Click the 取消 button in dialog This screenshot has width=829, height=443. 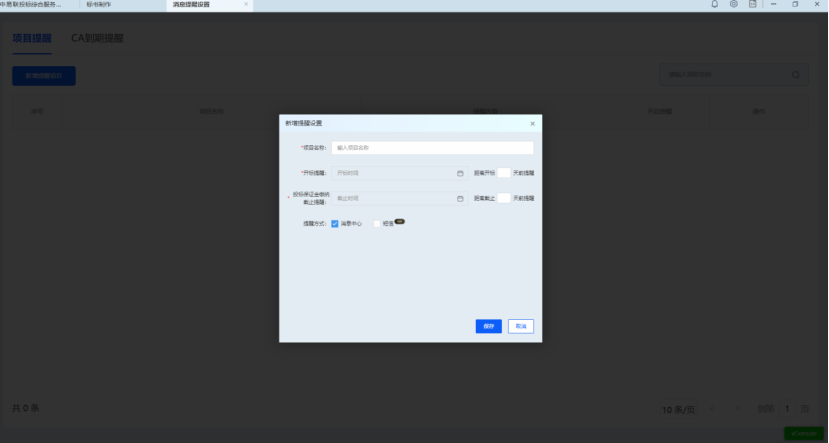click(x=520, y=326)
